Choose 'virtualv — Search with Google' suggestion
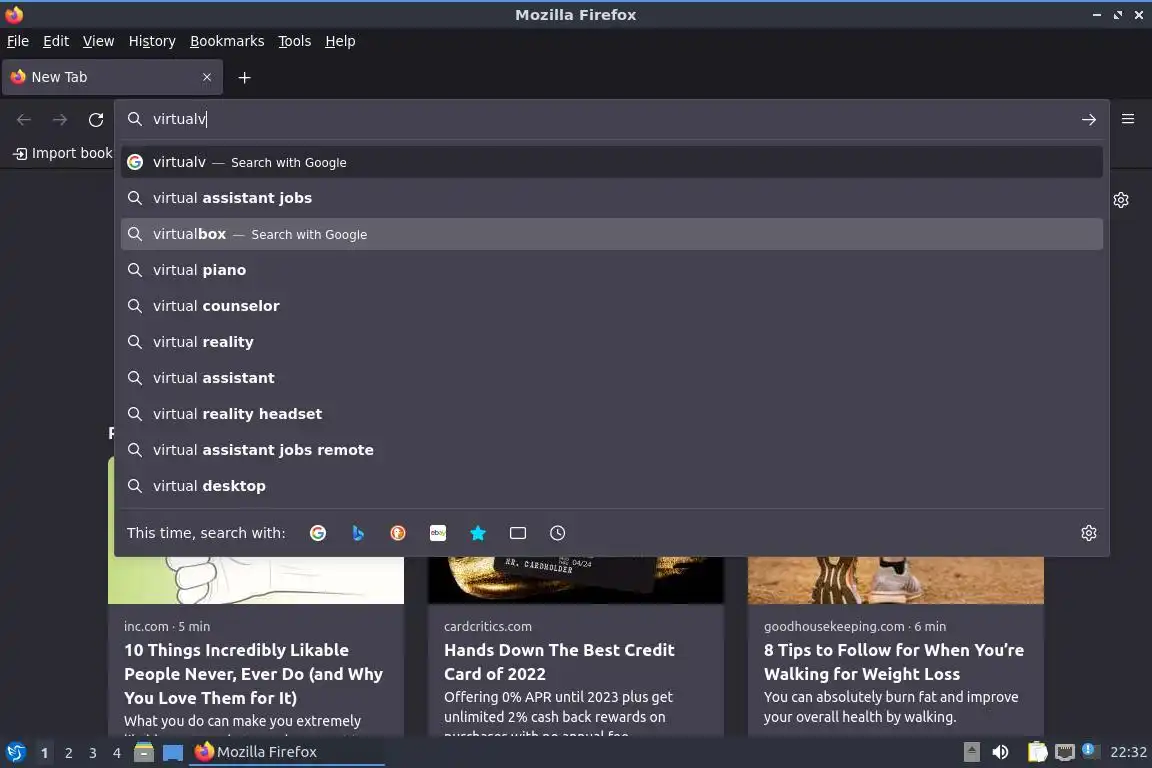 pos(611,162)
